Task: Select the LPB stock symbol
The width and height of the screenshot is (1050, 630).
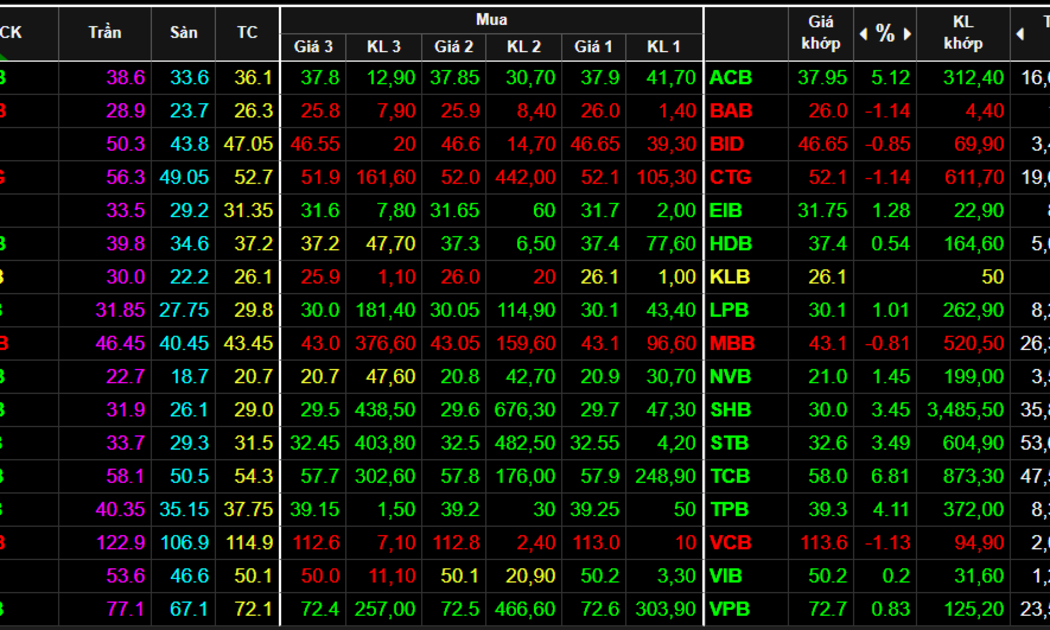Action: (x=729, y=310)
